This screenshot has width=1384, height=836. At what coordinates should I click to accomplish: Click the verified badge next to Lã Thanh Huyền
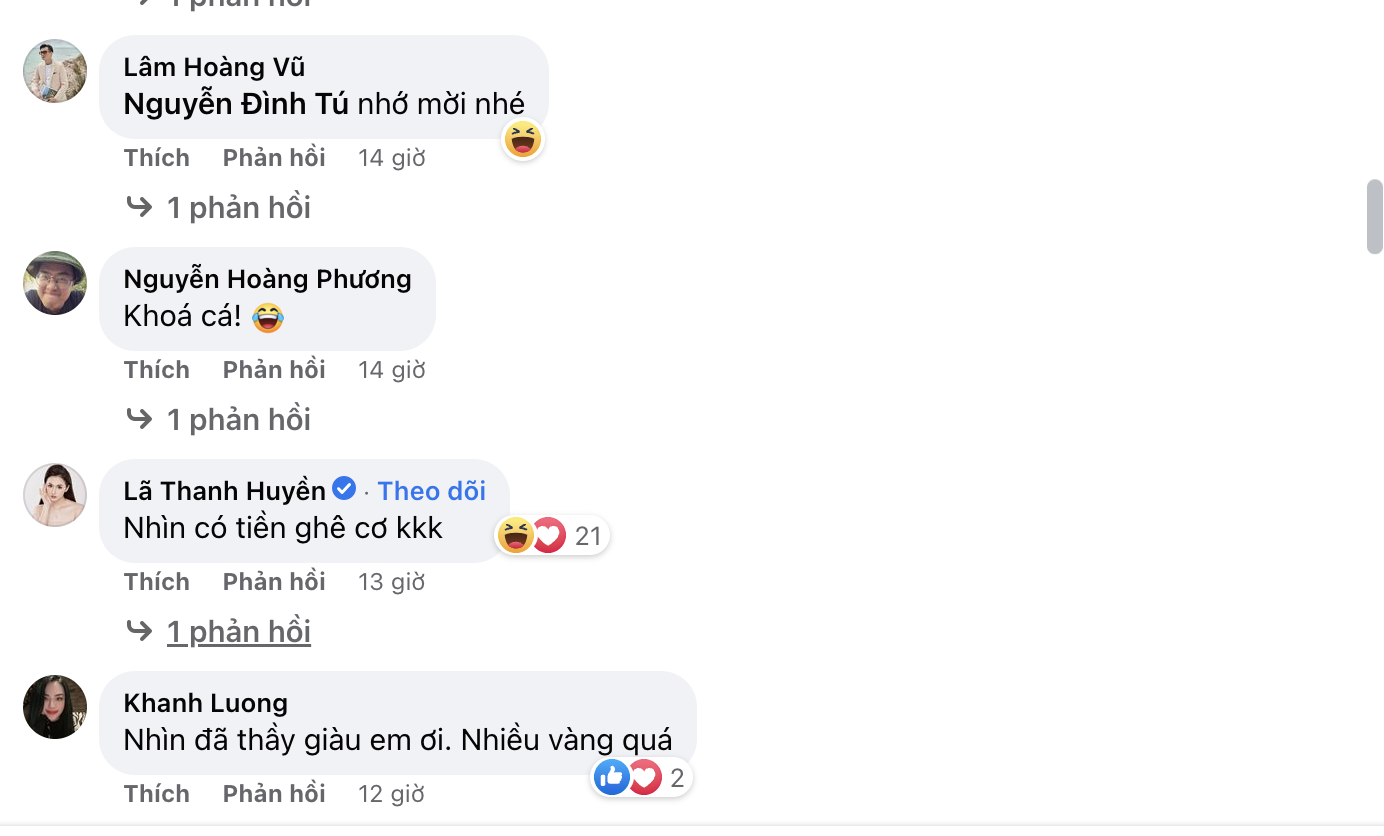(343, 488)
